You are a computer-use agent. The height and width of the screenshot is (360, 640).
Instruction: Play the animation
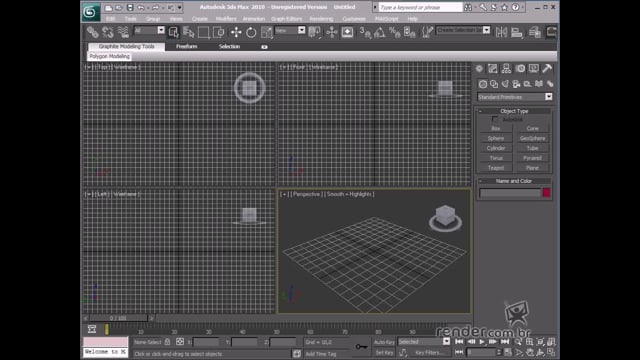click(482, 342)
